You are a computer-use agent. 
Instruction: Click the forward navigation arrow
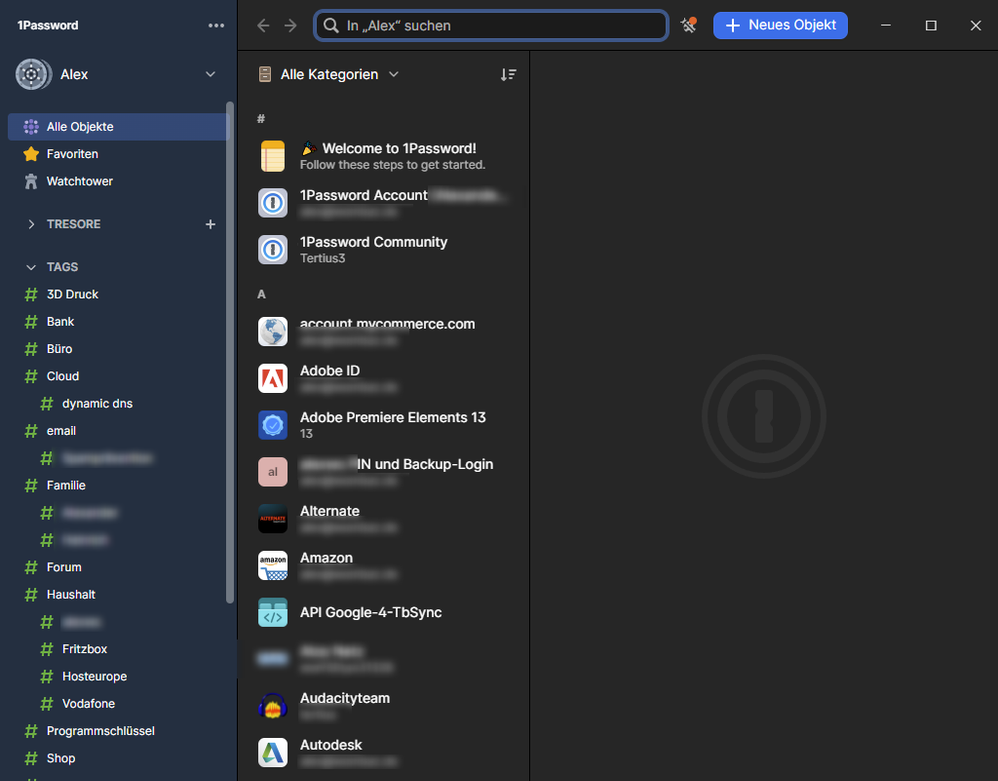[291, 25]
